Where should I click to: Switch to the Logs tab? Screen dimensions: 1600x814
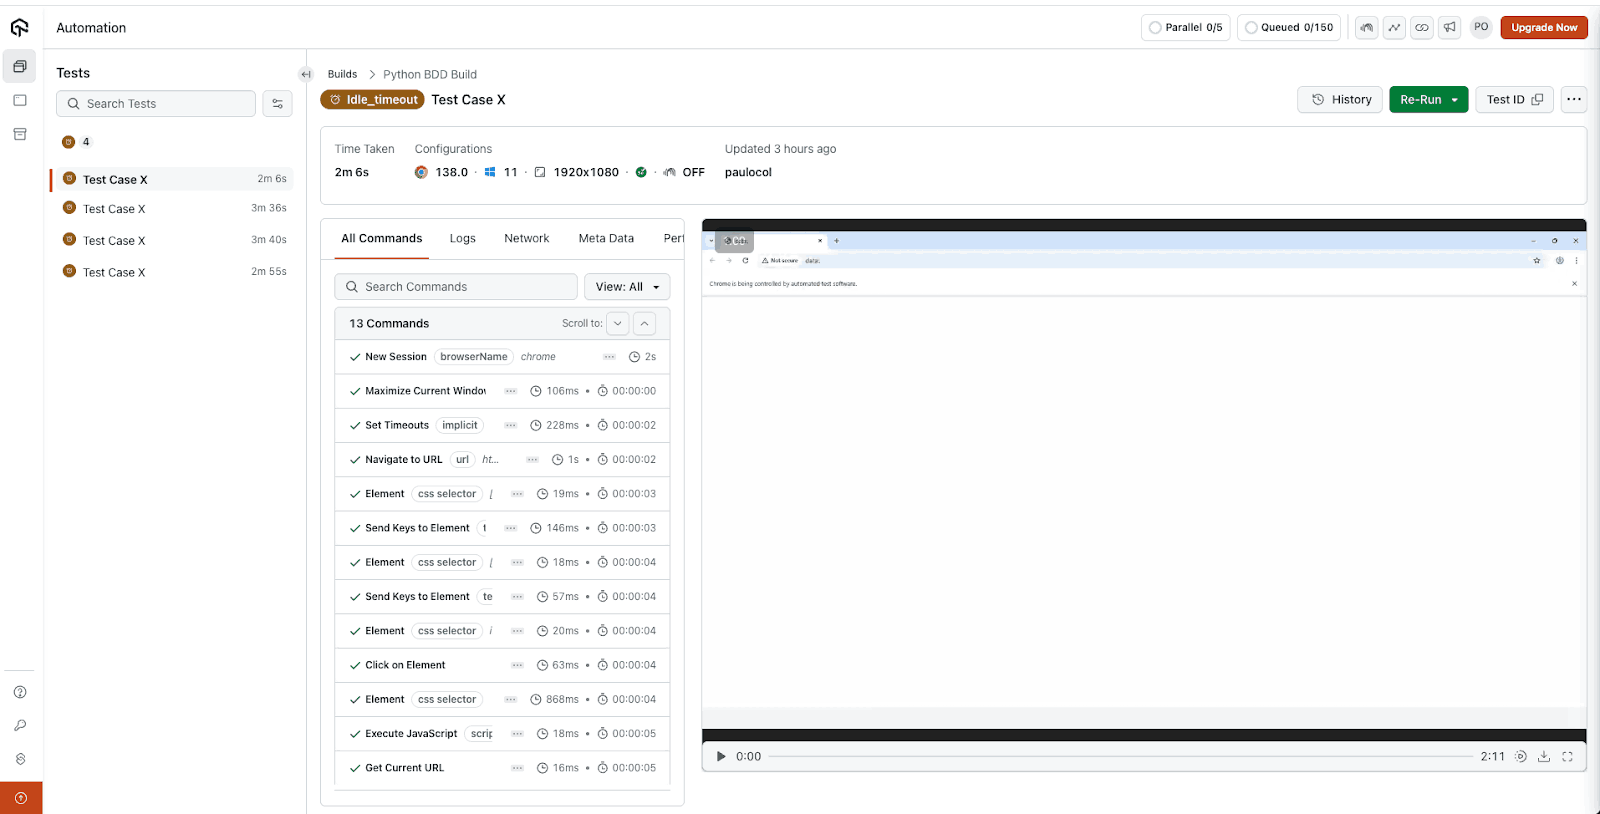pos(462,239)
